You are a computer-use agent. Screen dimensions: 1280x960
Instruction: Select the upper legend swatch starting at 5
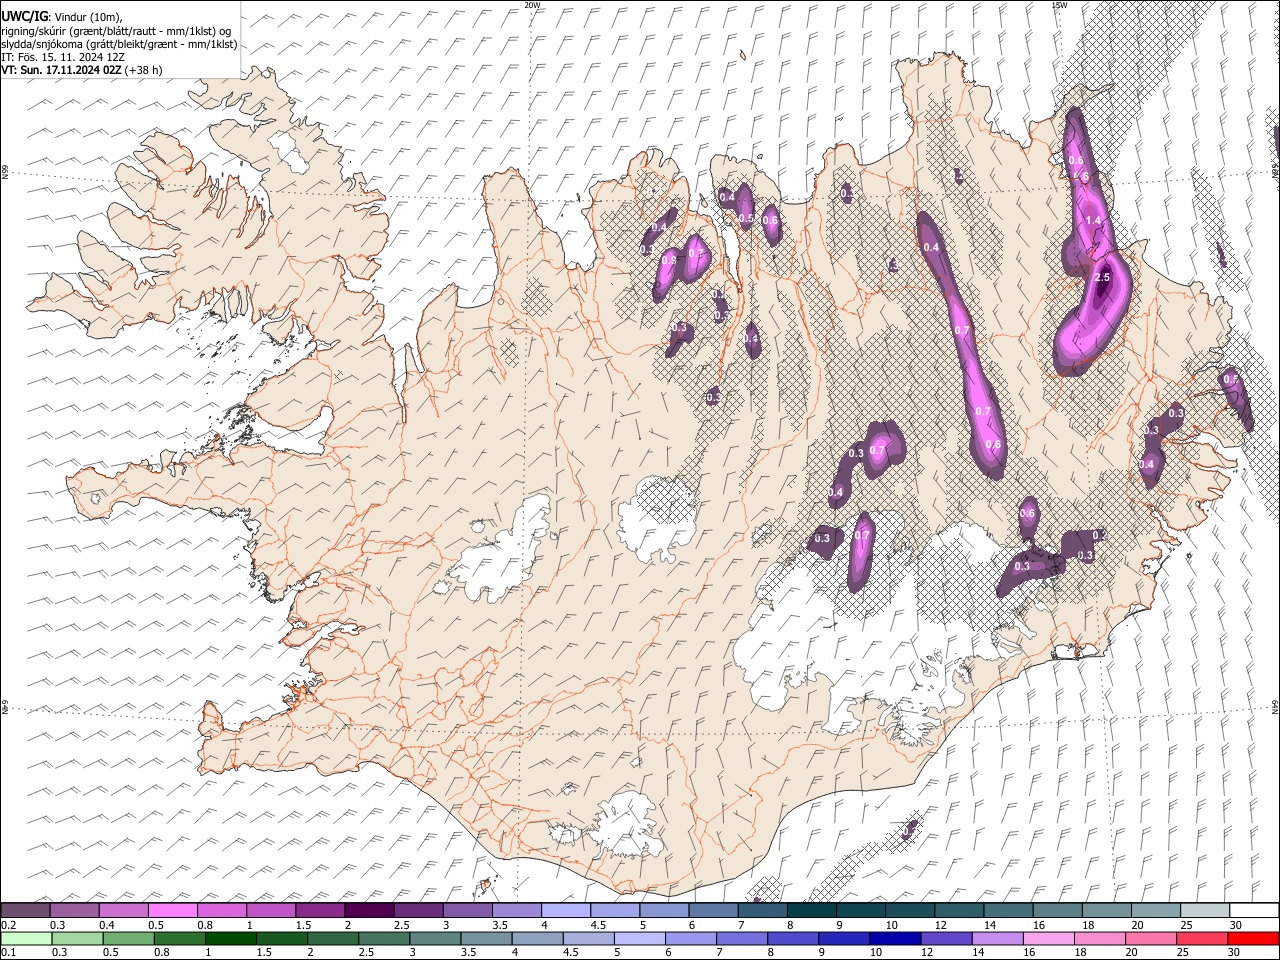(x=663, y=910)
